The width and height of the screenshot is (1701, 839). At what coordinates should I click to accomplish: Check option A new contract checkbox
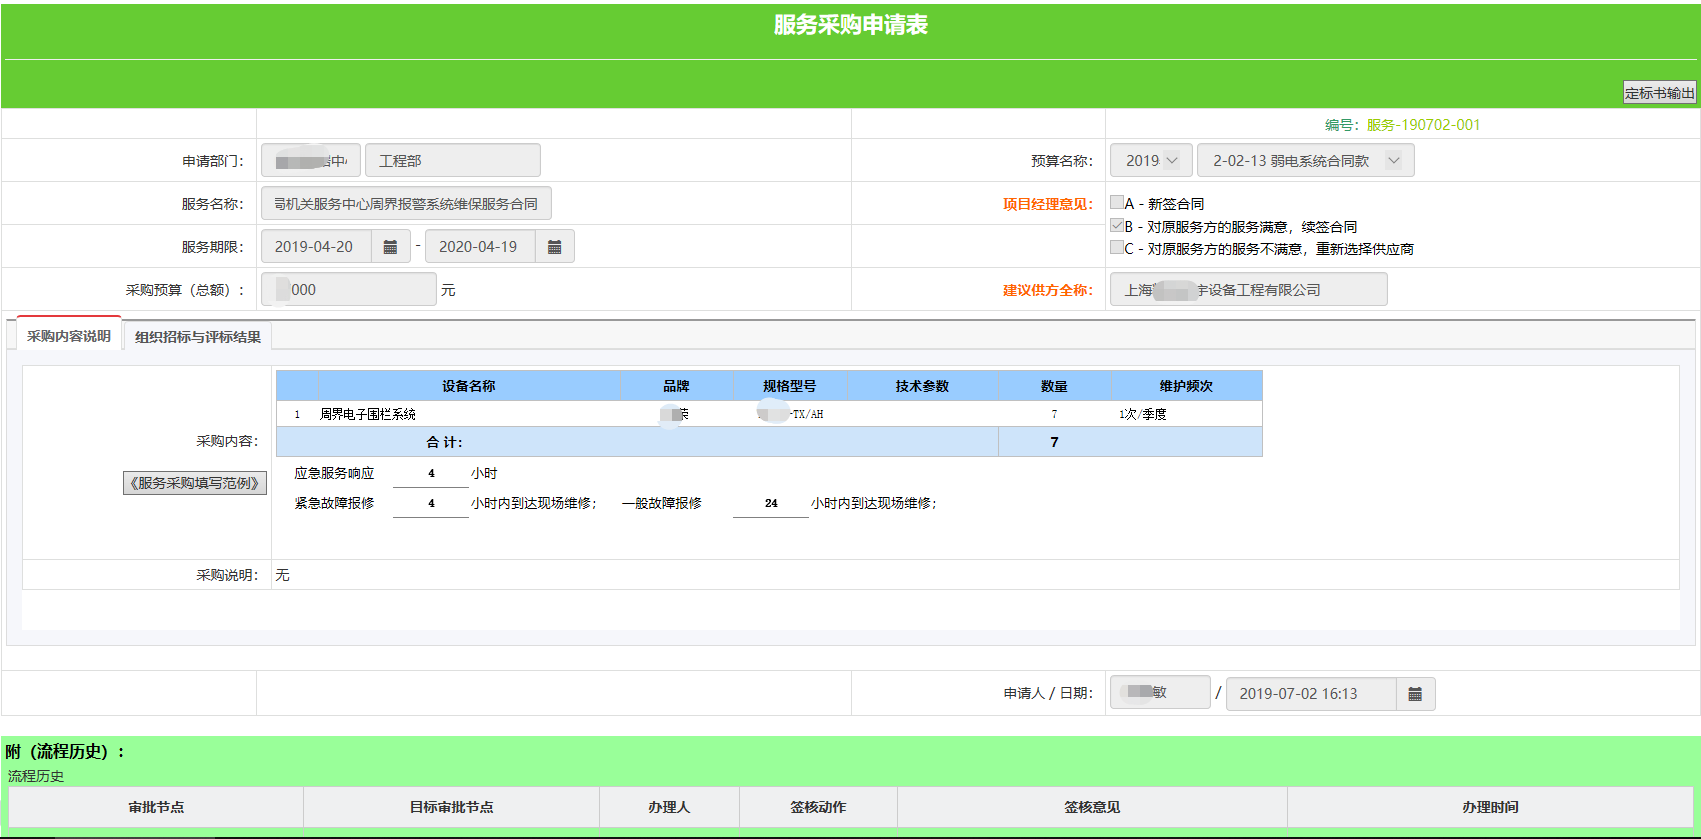coord(1117,203)
